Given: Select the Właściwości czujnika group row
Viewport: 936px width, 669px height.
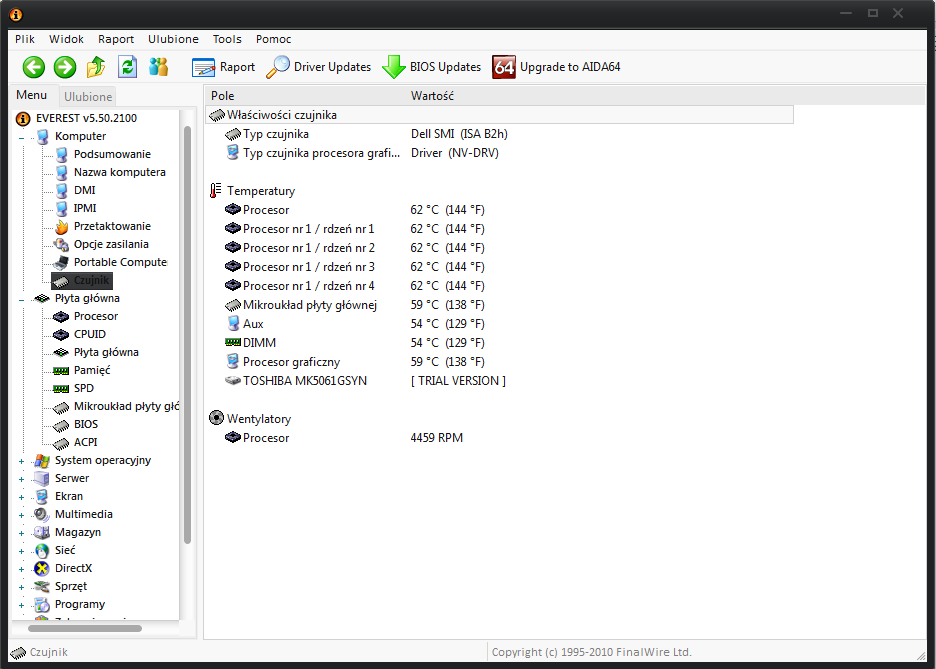Looking at the screenshot, I should click(500, 115).
